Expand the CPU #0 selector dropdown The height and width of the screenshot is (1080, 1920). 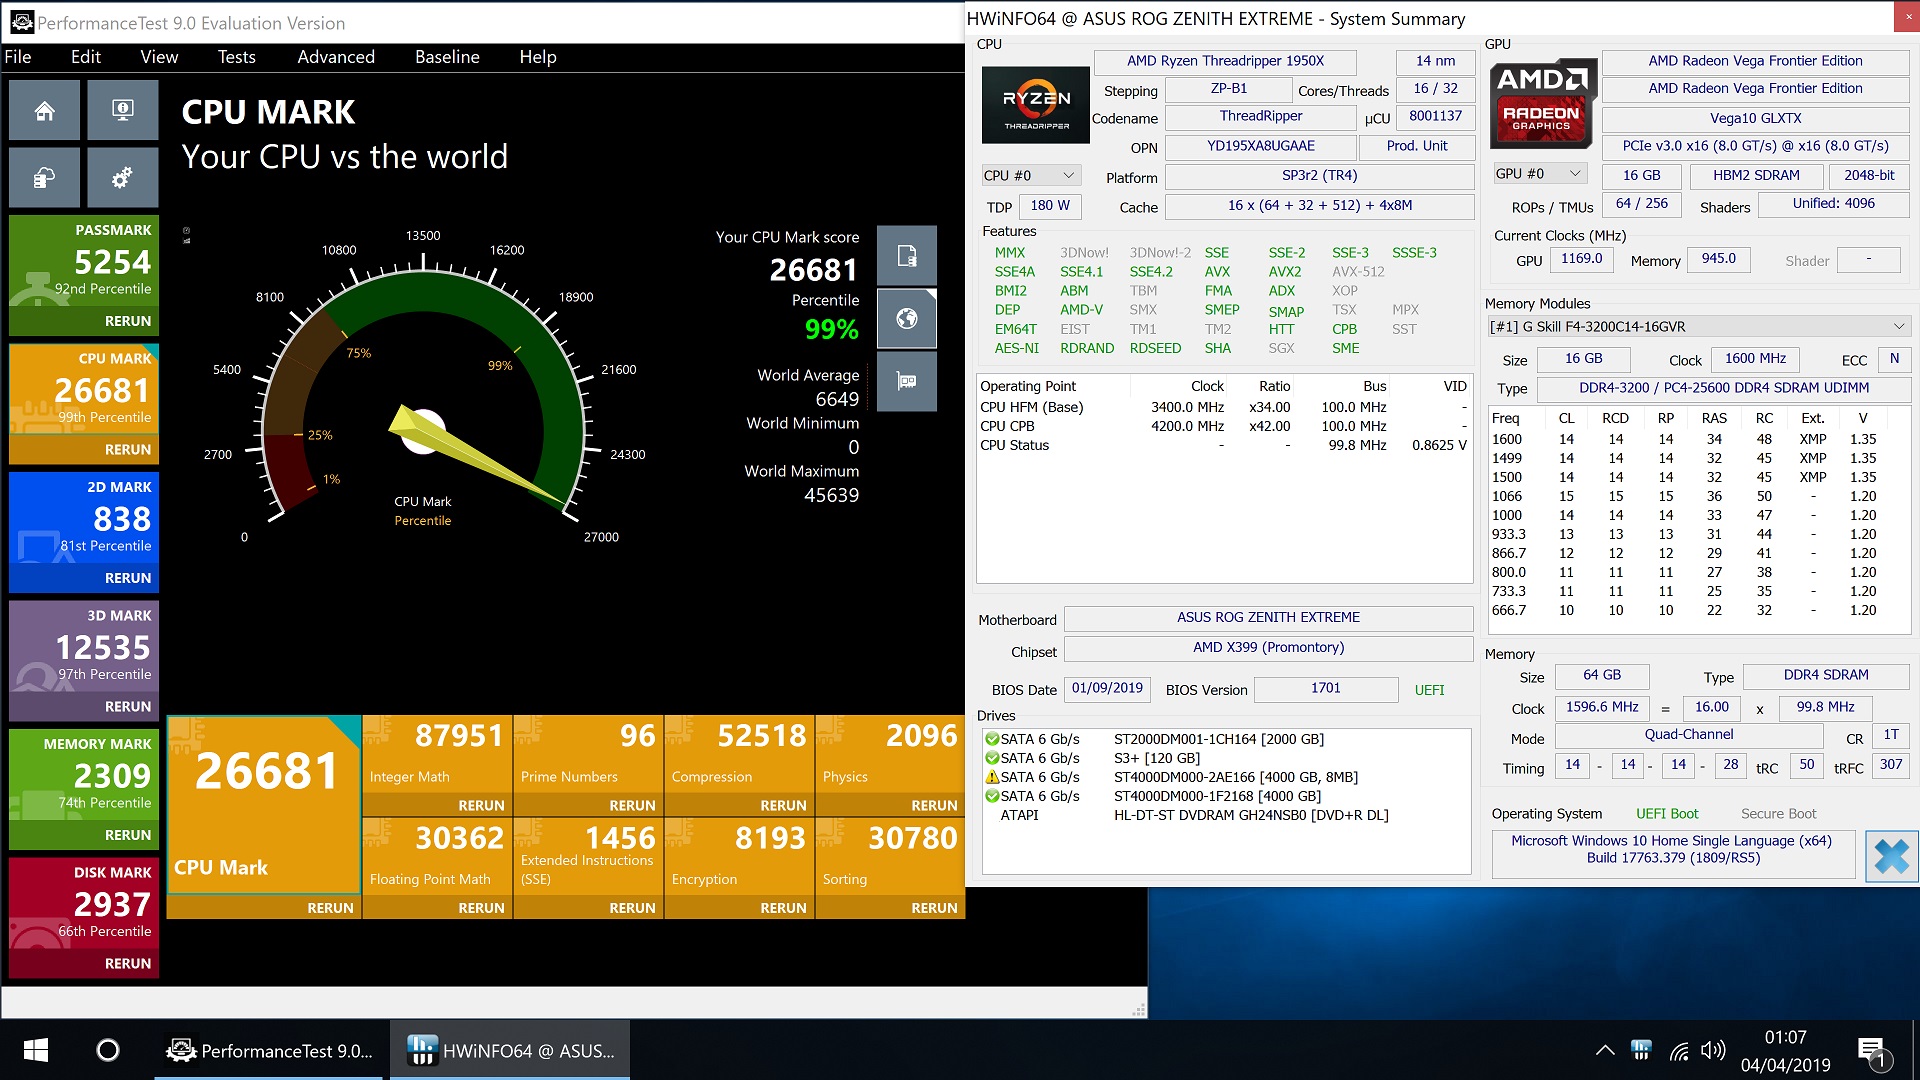(1031, 175)
